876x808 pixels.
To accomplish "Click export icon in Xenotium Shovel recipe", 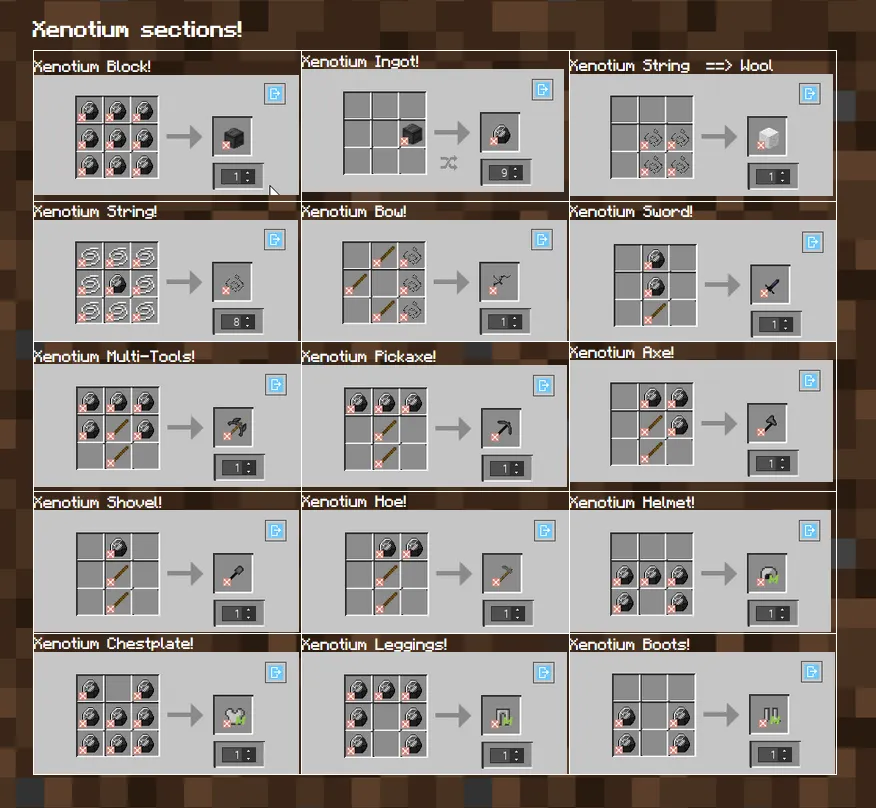I will [x=276, y=531].
